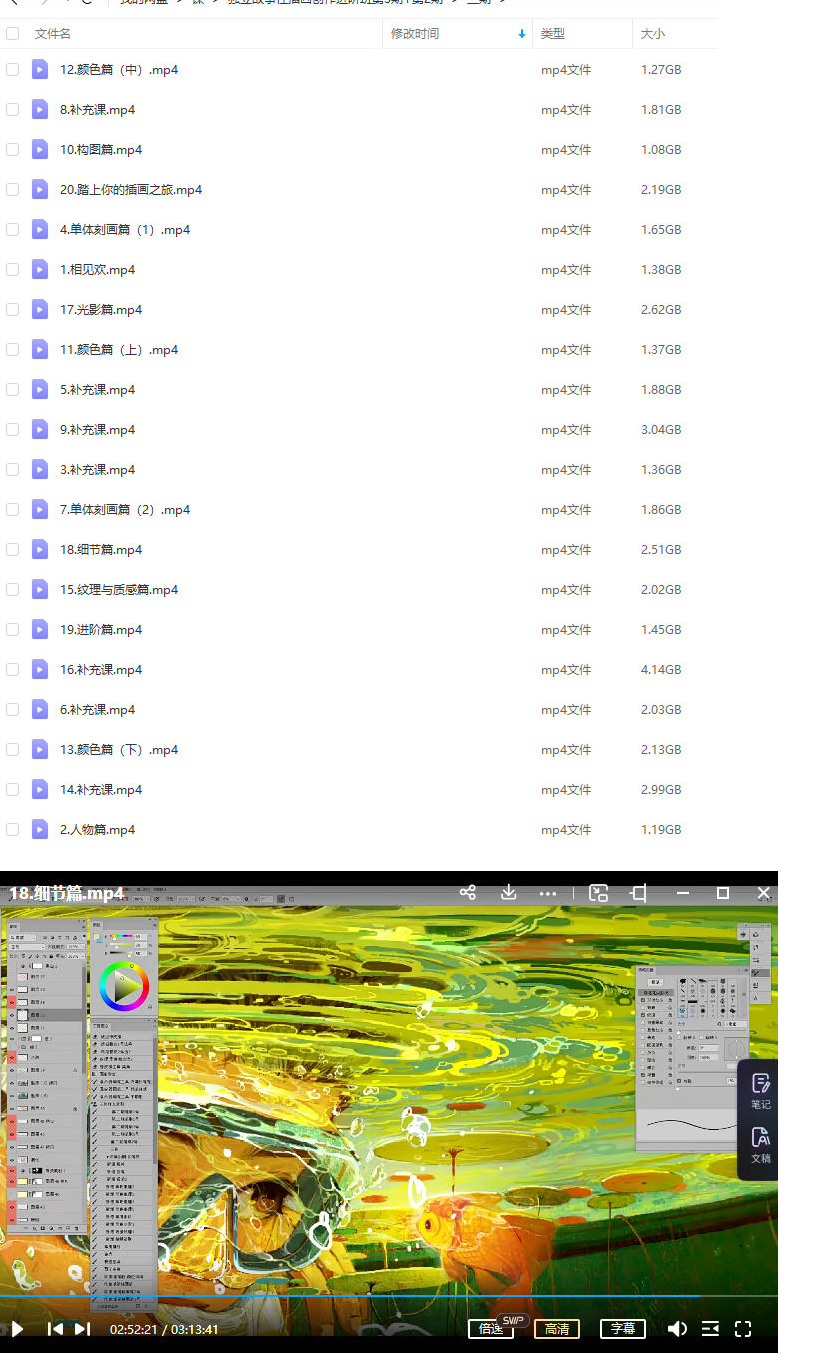Click the picture-in-picture mini window icon
839x1360 pixels.
[598, 892]
